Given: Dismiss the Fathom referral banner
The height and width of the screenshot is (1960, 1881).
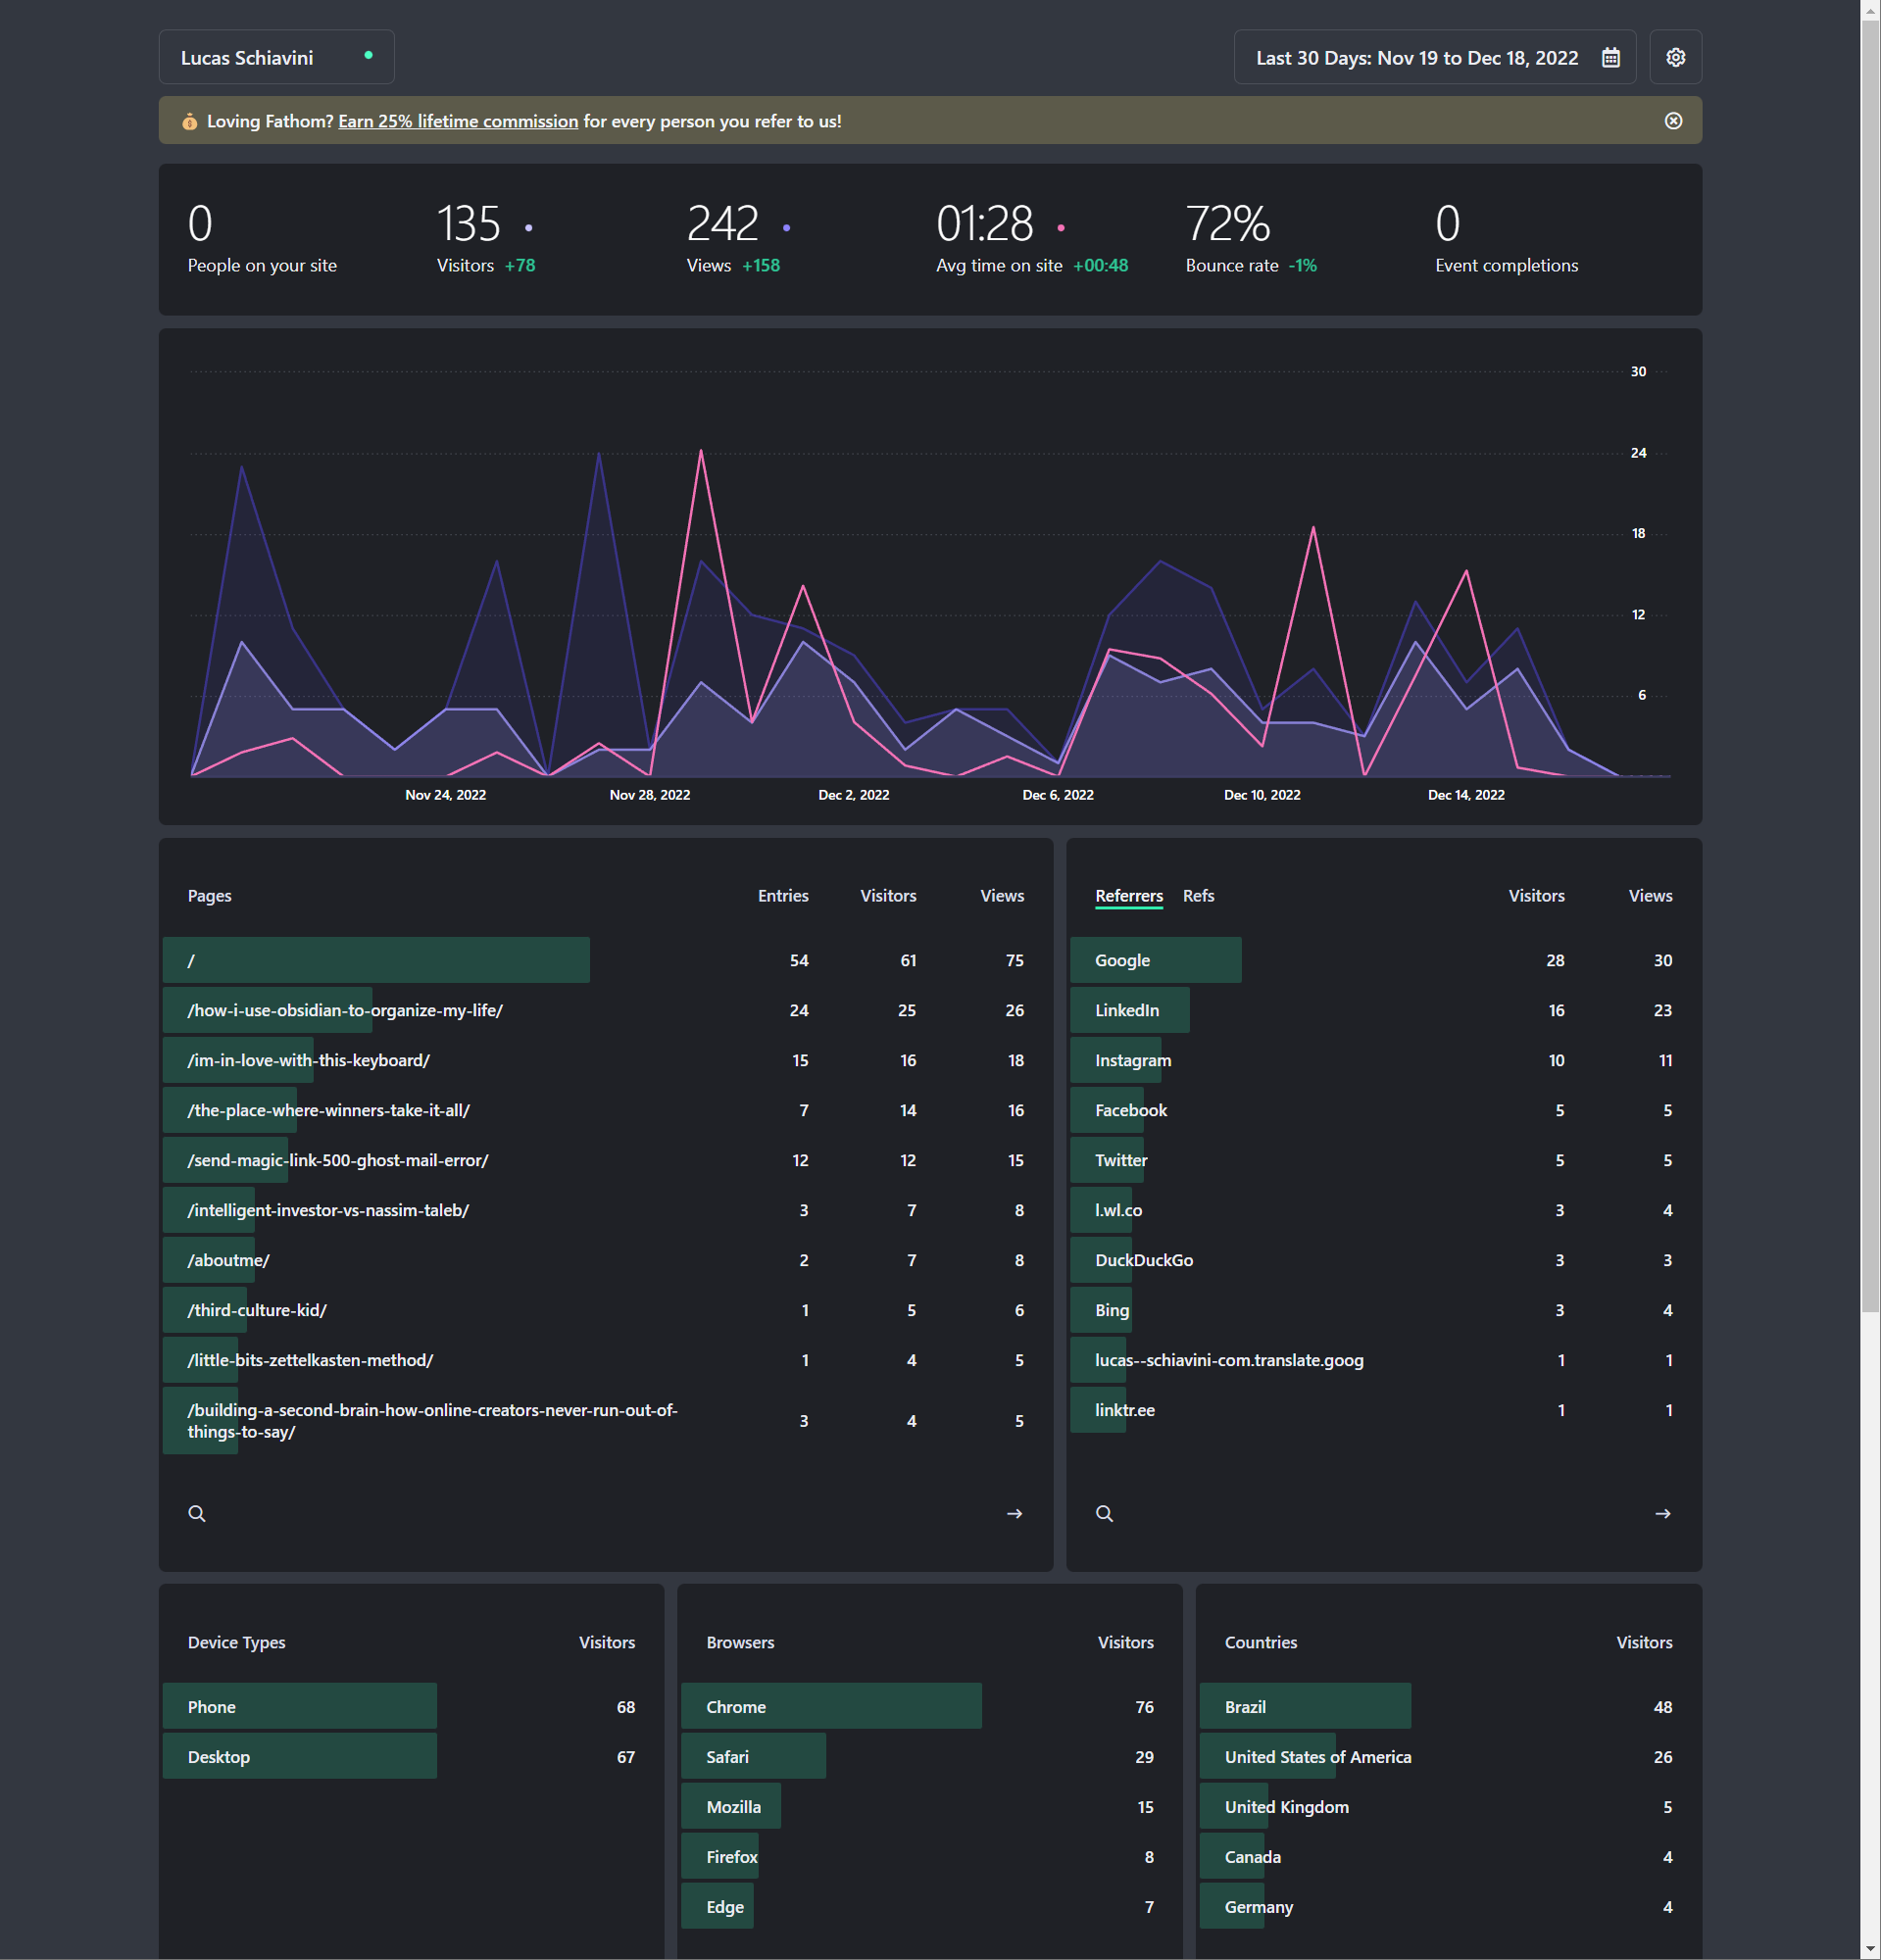Looking at the screenshot, I should [1673, 121].
